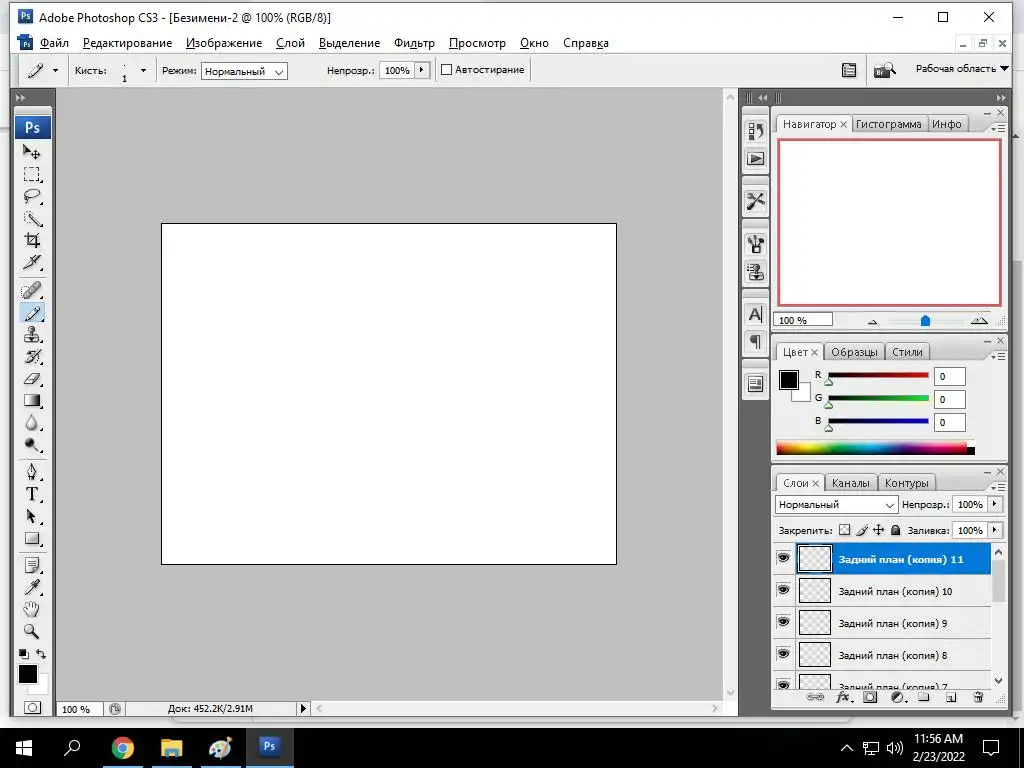Select the Hand tool
Screen dimensions: 1024x768
tap(32, 609)
